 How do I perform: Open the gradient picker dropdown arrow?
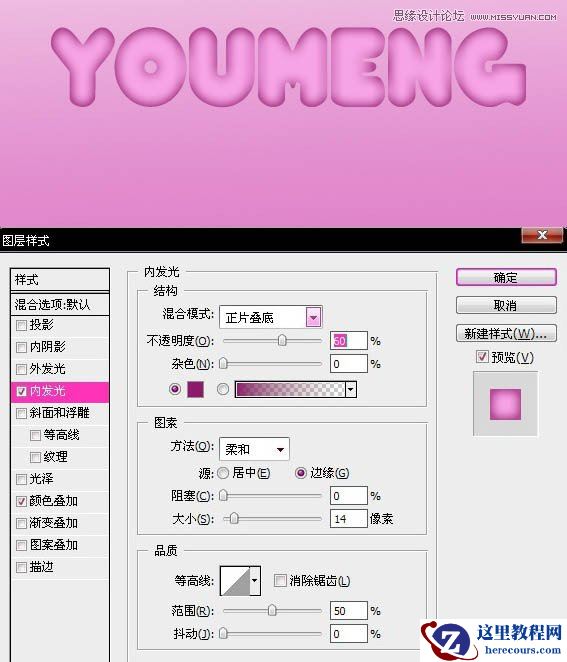point(351,389)
